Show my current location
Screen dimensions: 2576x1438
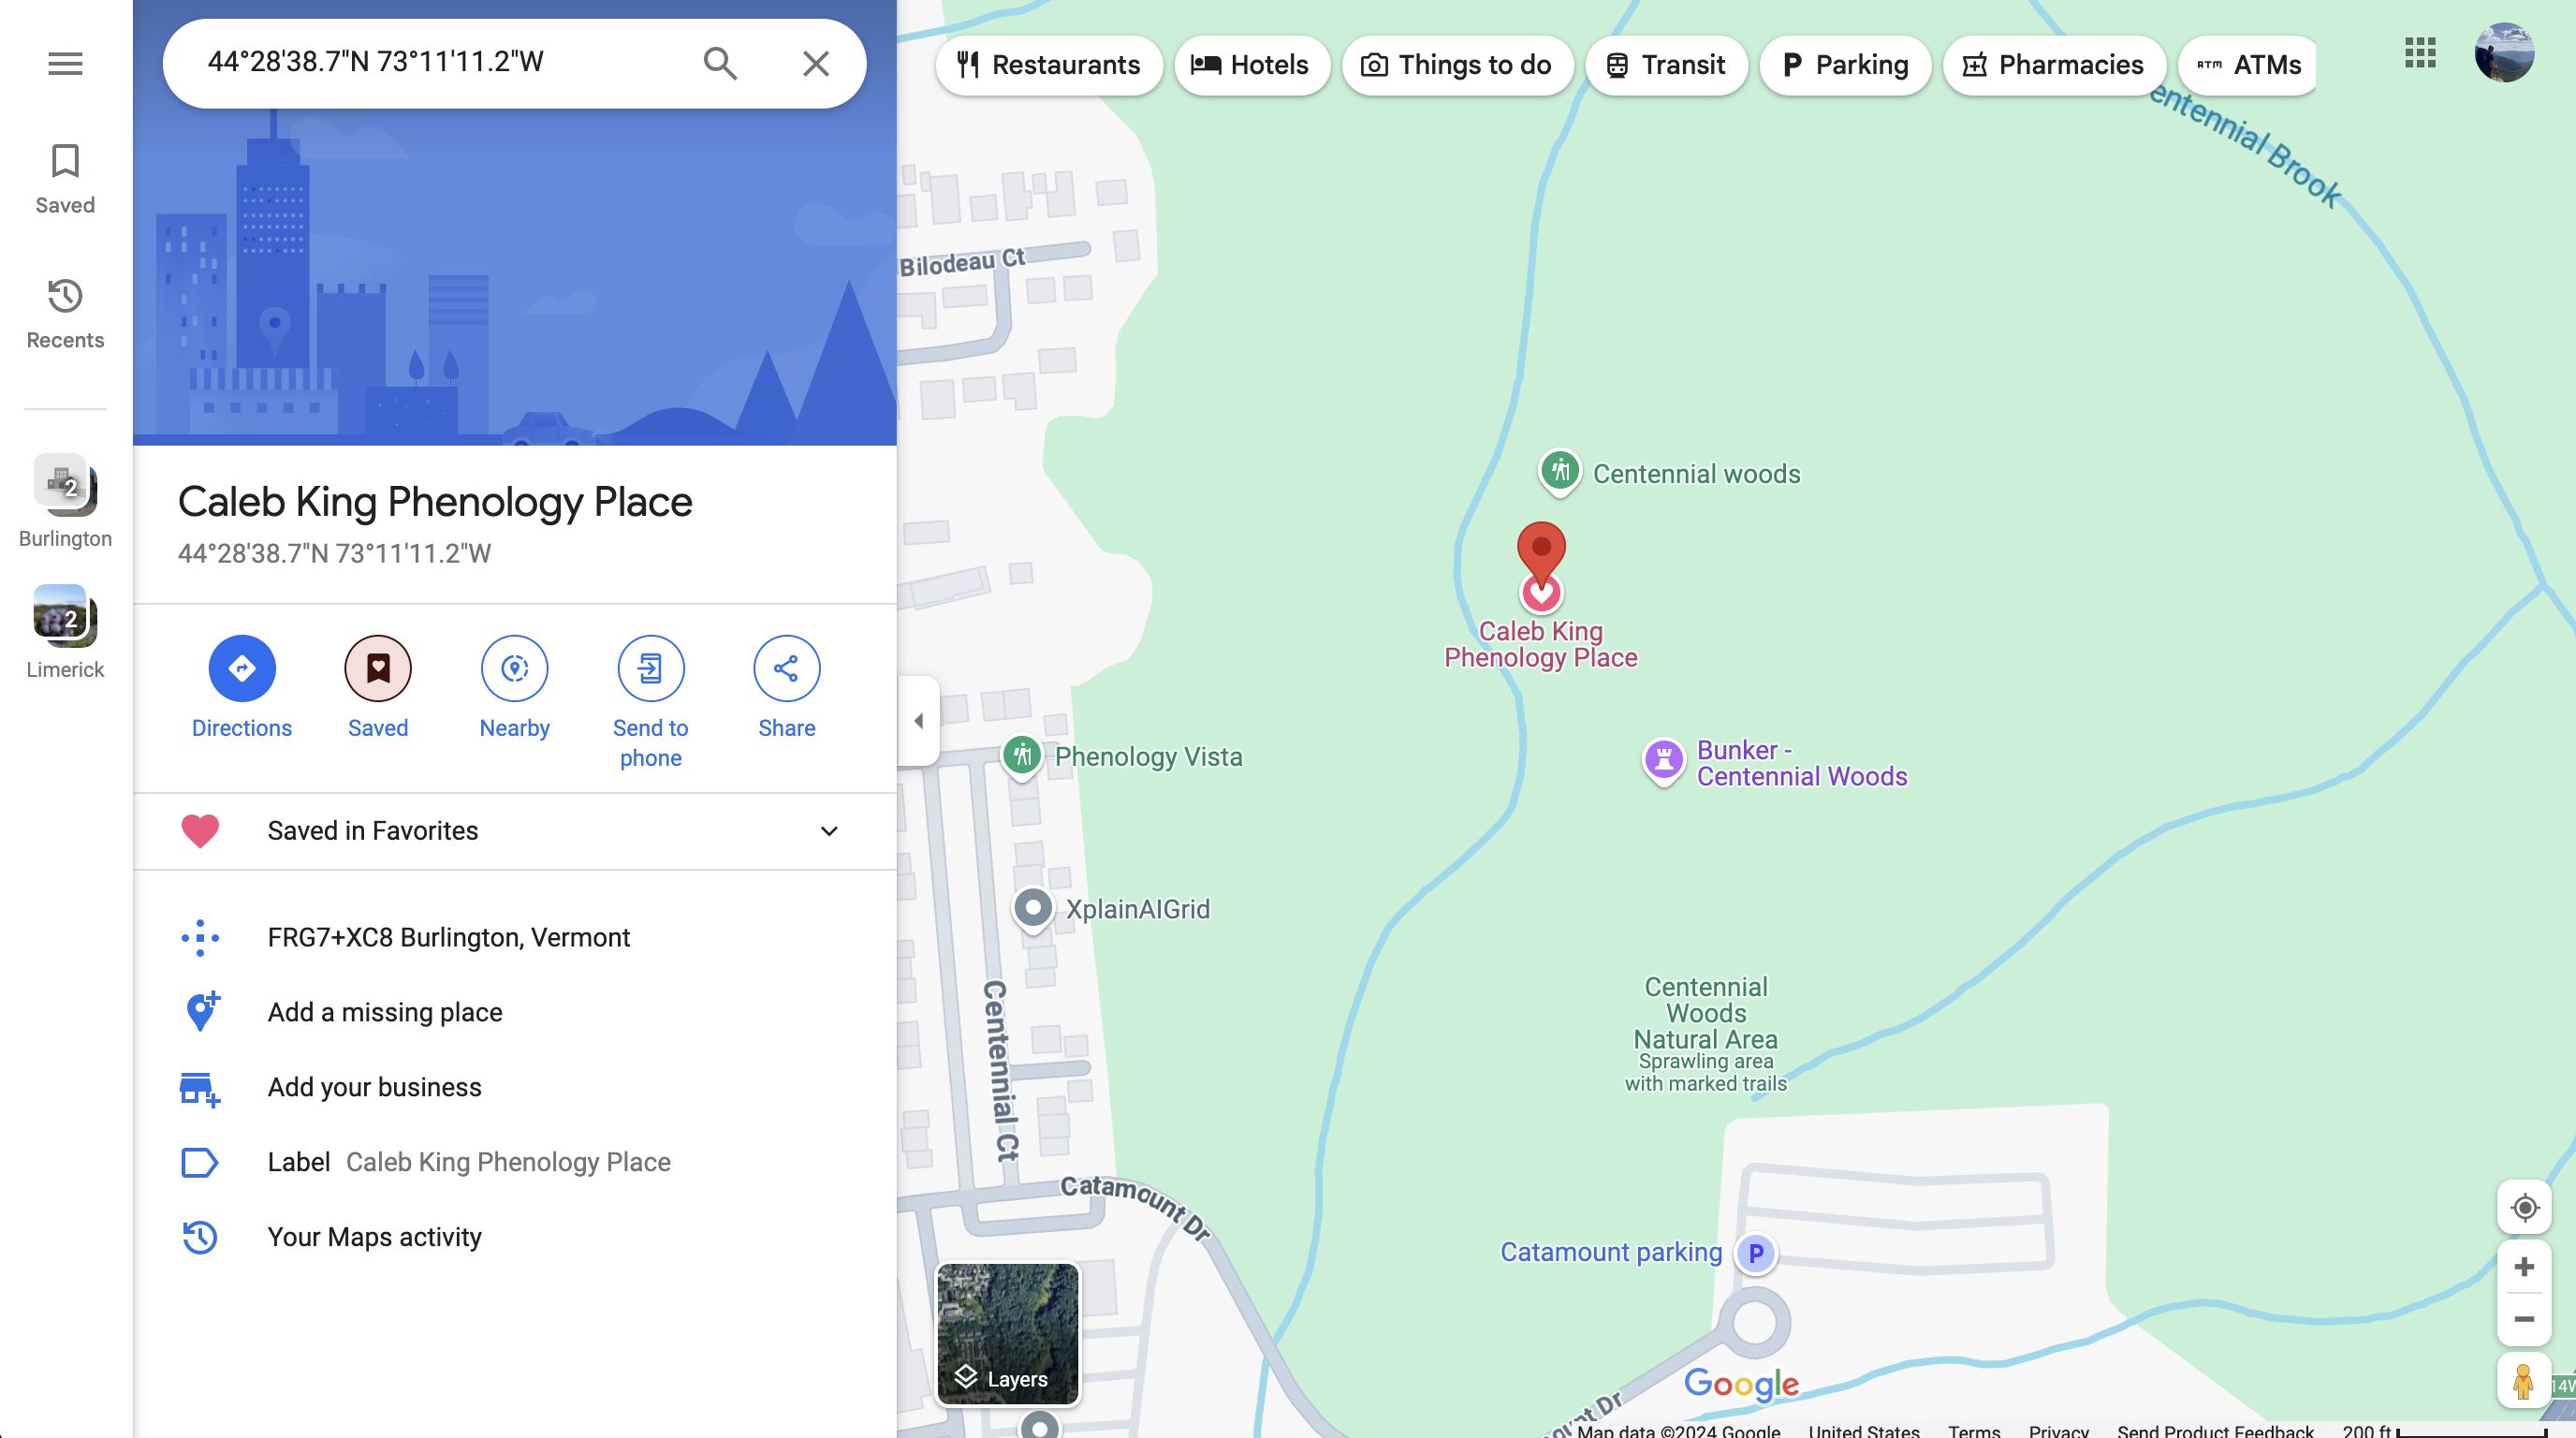click(2524, 1207)
